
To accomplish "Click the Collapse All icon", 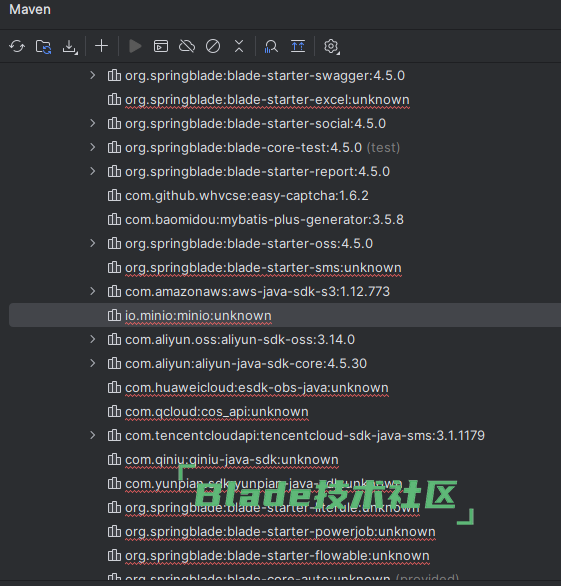I will 239,46.
